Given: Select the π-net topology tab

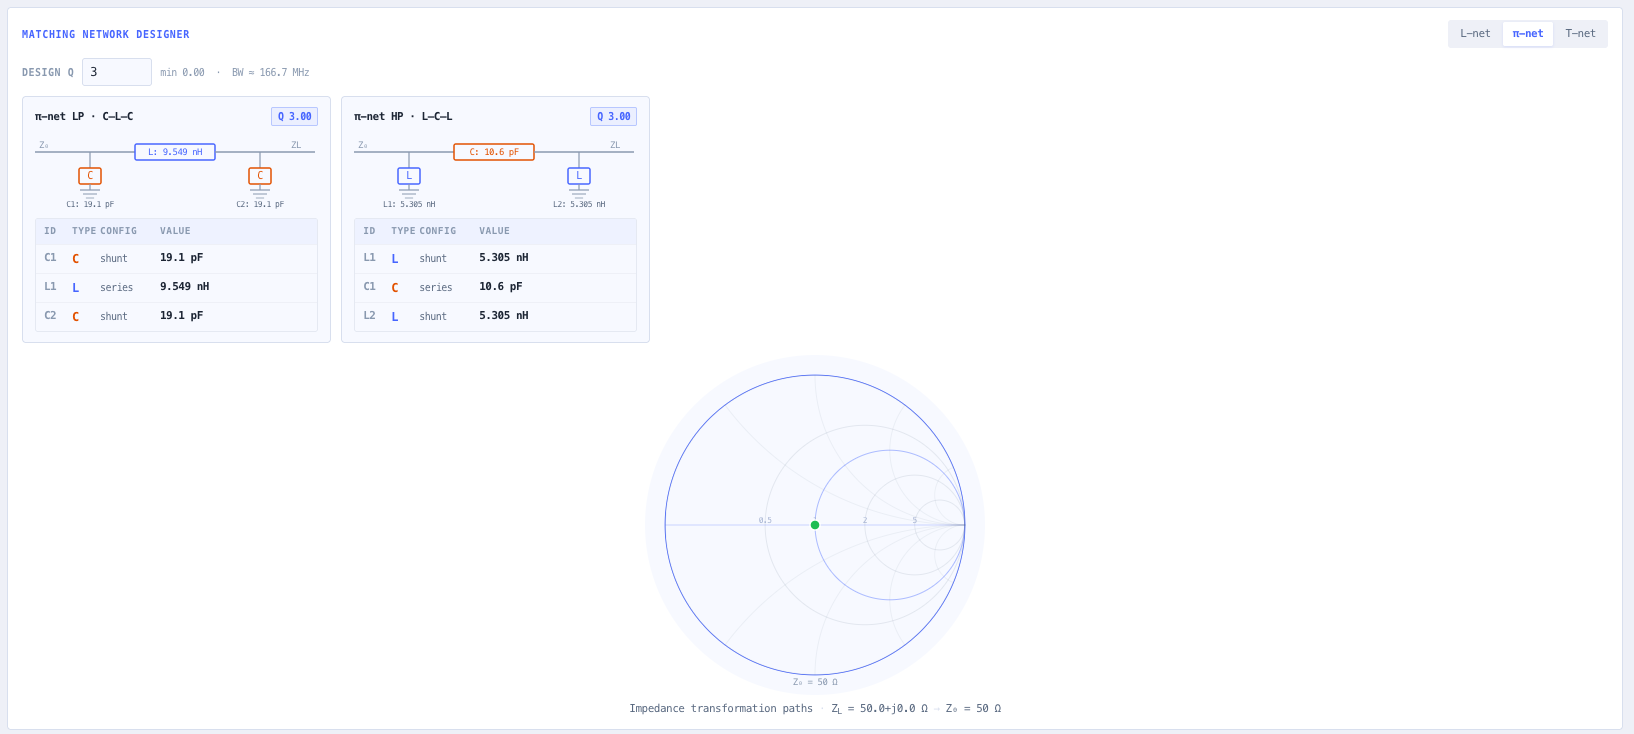Looking at the screenshot, I should click(x=1527, y=34).
